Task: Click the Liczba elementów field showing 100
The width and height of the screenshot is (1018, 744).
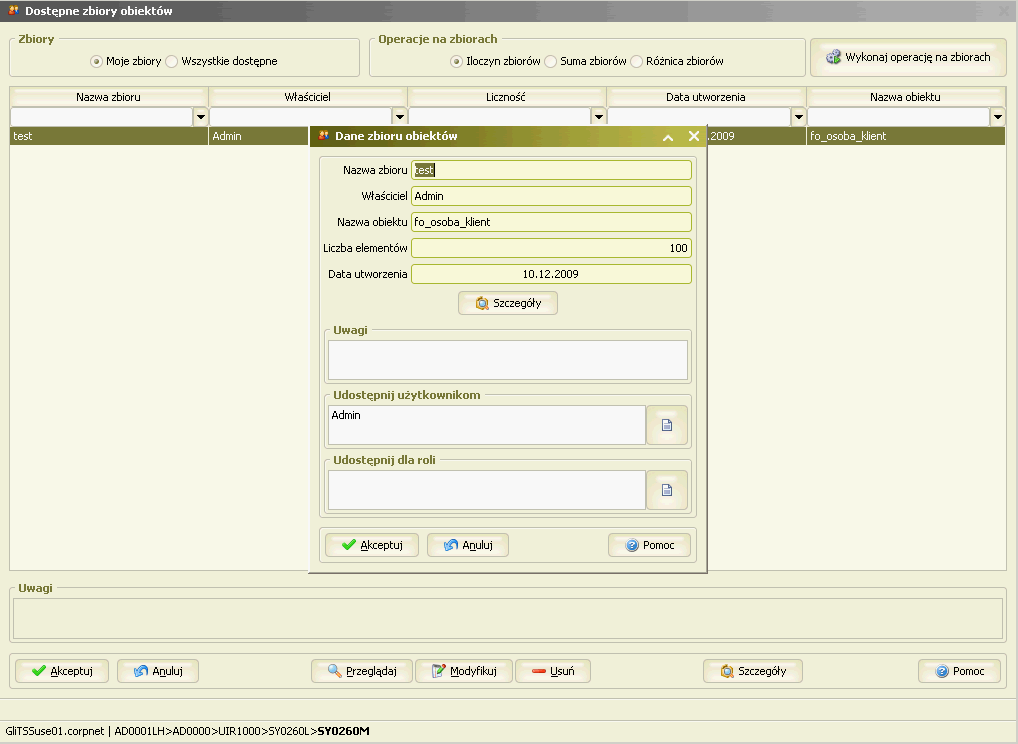Action: pyautogui.click(x=551, y=248)
